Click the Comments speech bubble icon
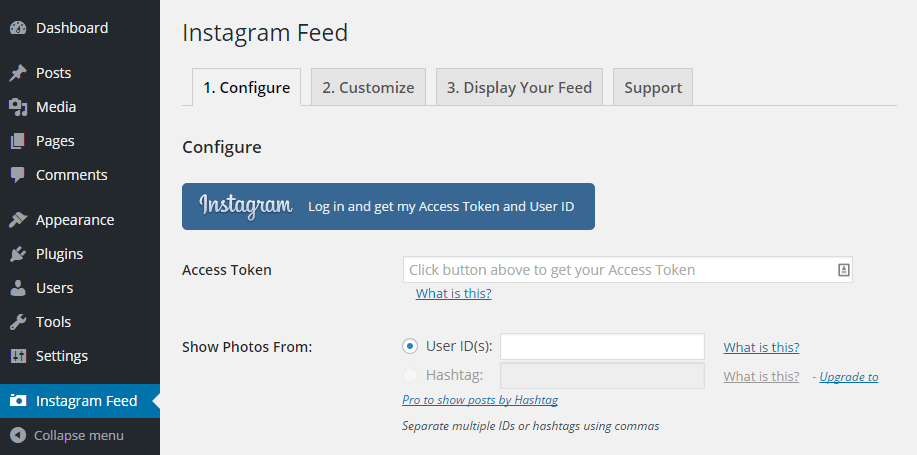Viewport: 917px width, 455px height. 18,175
